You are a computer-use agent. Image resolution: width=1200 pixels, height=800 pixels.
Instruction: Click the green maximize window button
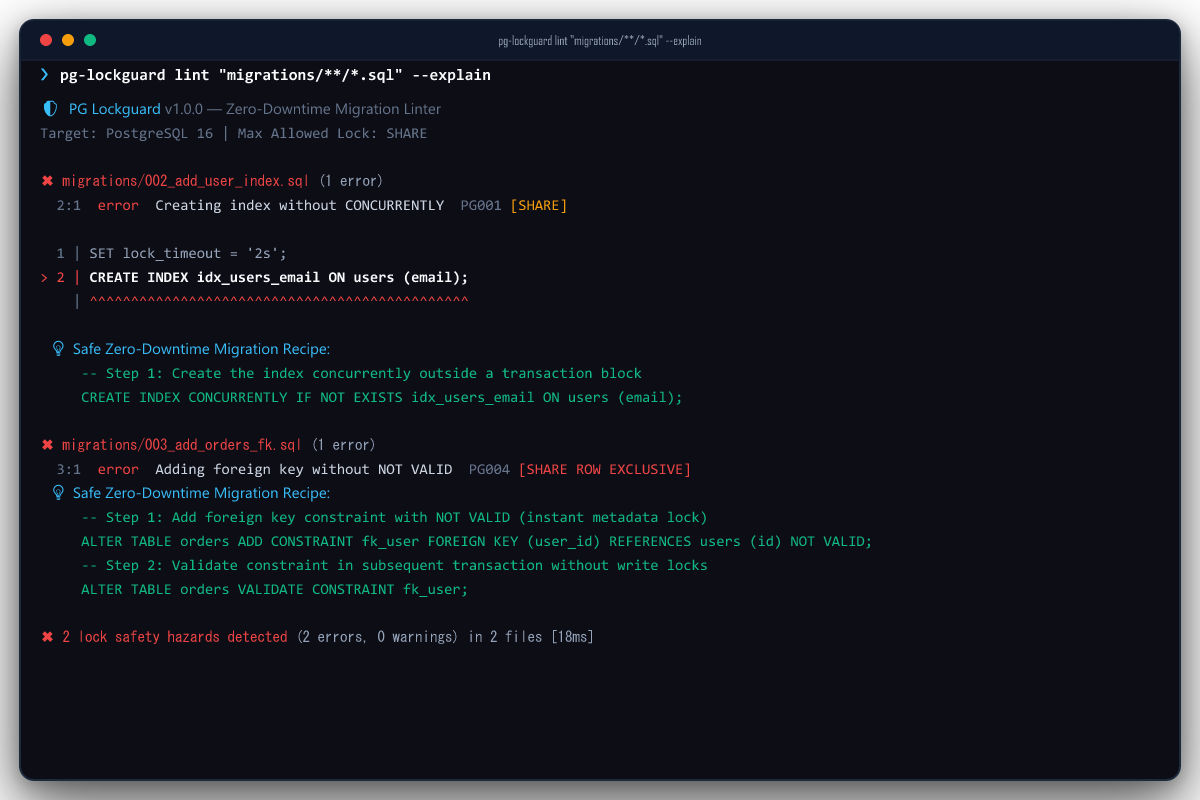(90, 40)
